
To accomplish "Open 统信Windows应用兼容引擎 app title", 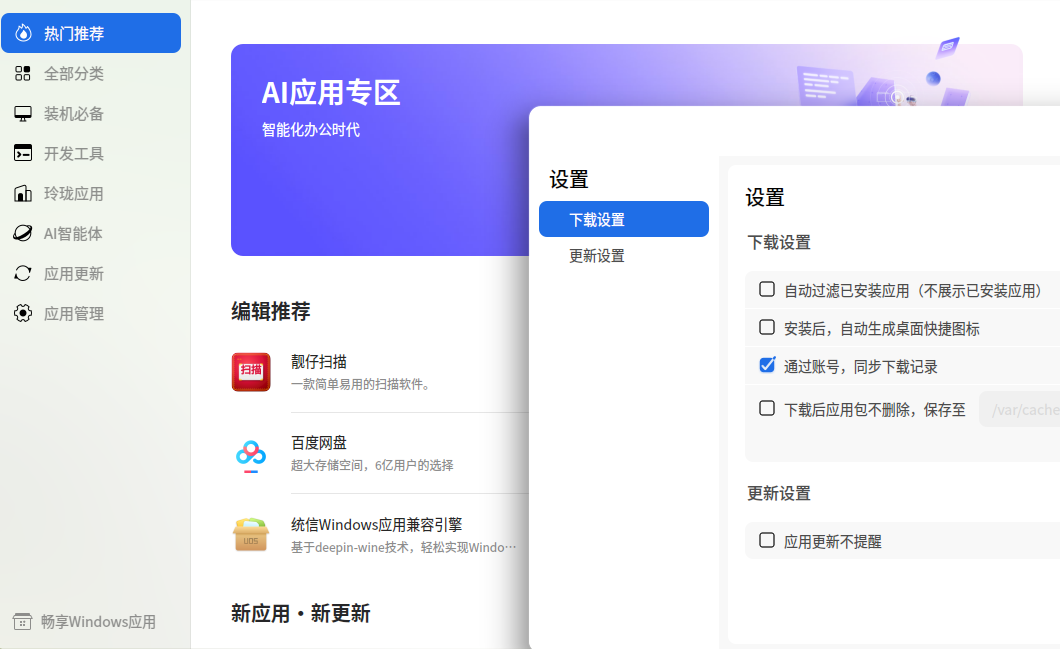I will point(377,525).
